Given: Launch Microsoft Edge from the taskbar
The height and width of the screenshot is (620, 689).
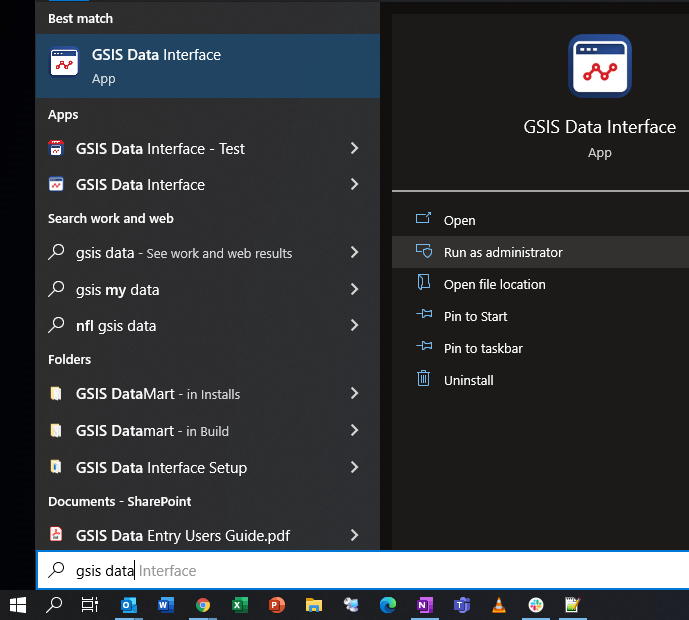Looking at the screenshot, I should point(388,605).
